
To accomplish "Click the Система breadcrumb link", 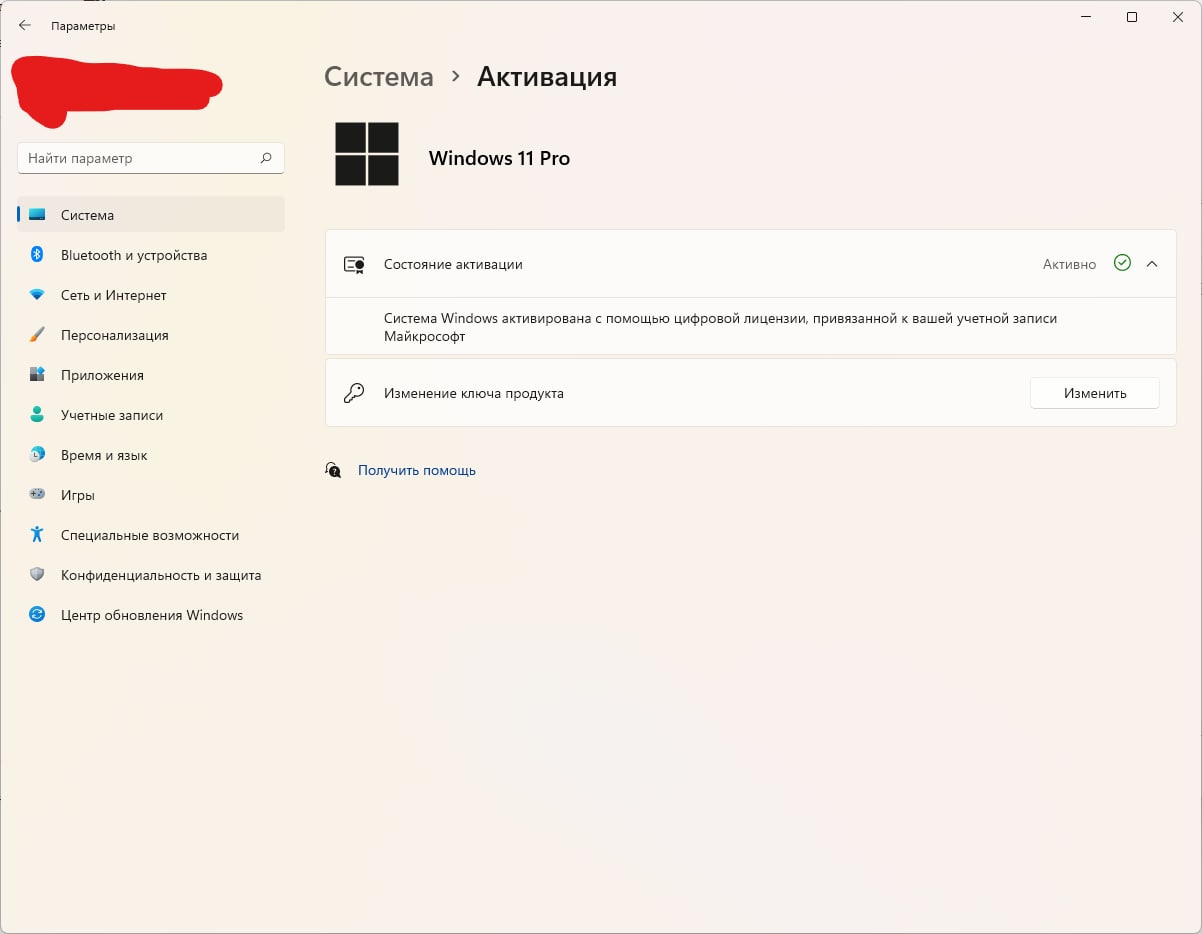I will [x=379, y=76].
